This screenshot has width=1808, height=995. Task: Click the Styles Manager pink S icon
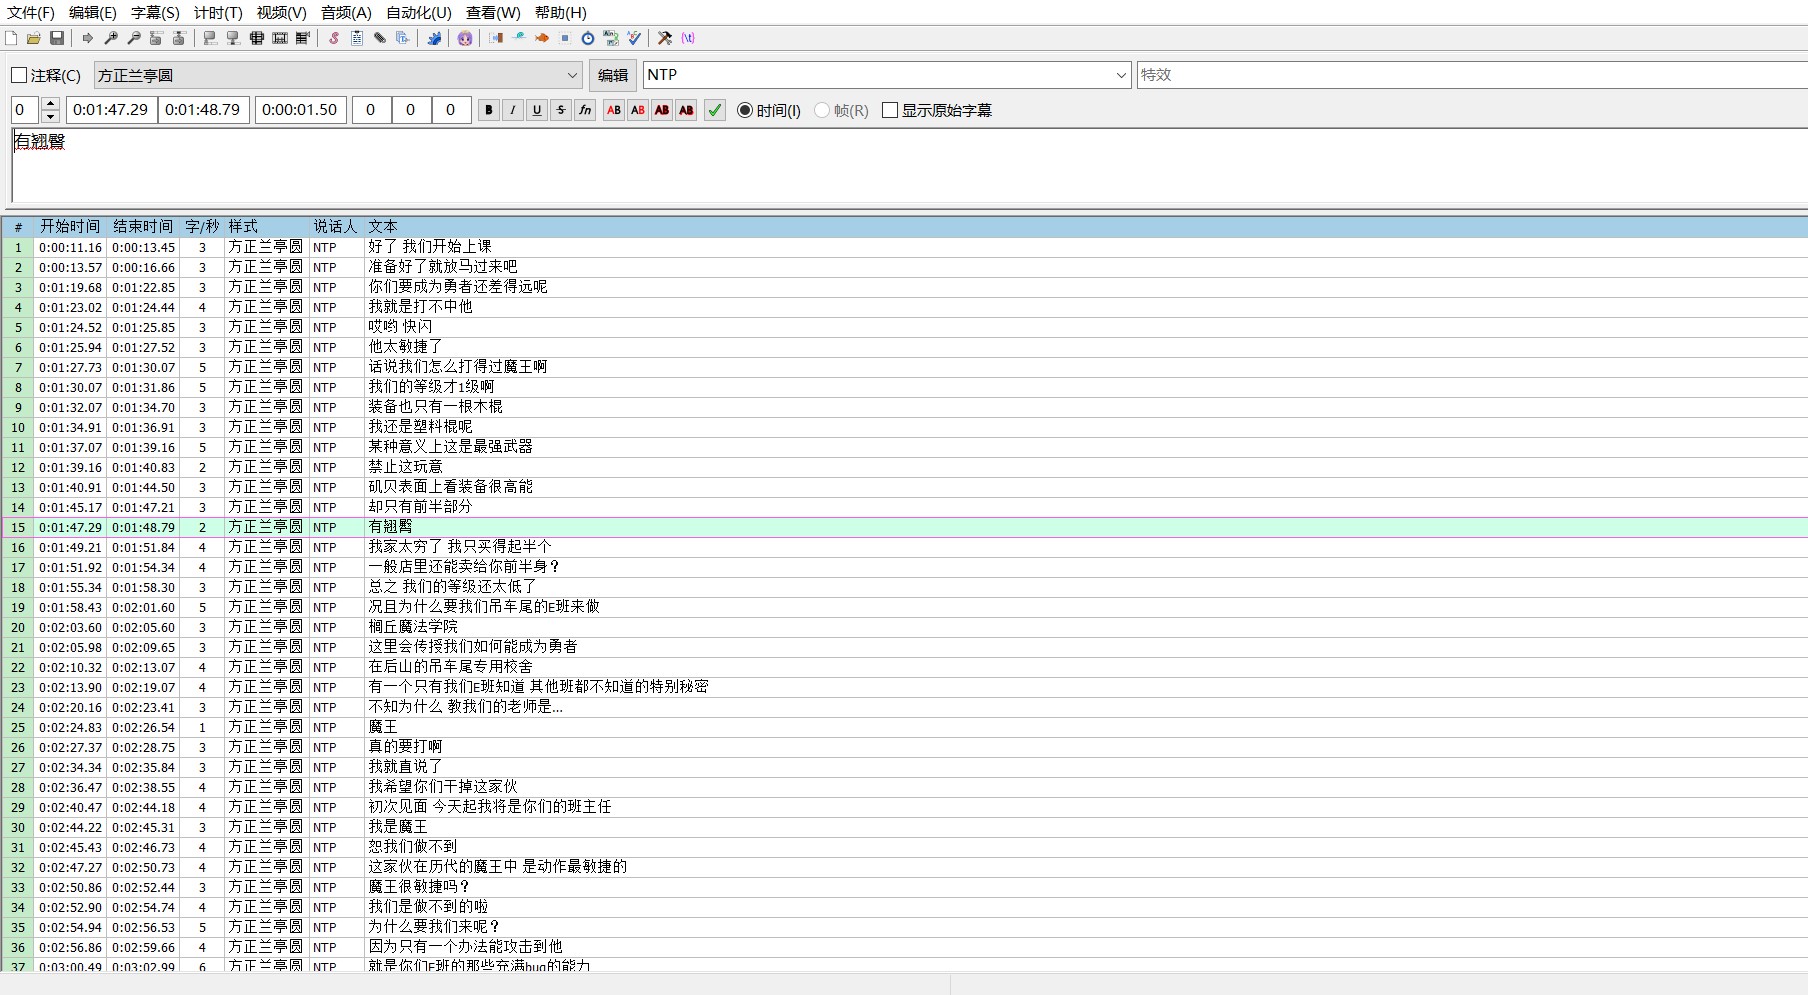pyautogui.click(x=334, y=38)
